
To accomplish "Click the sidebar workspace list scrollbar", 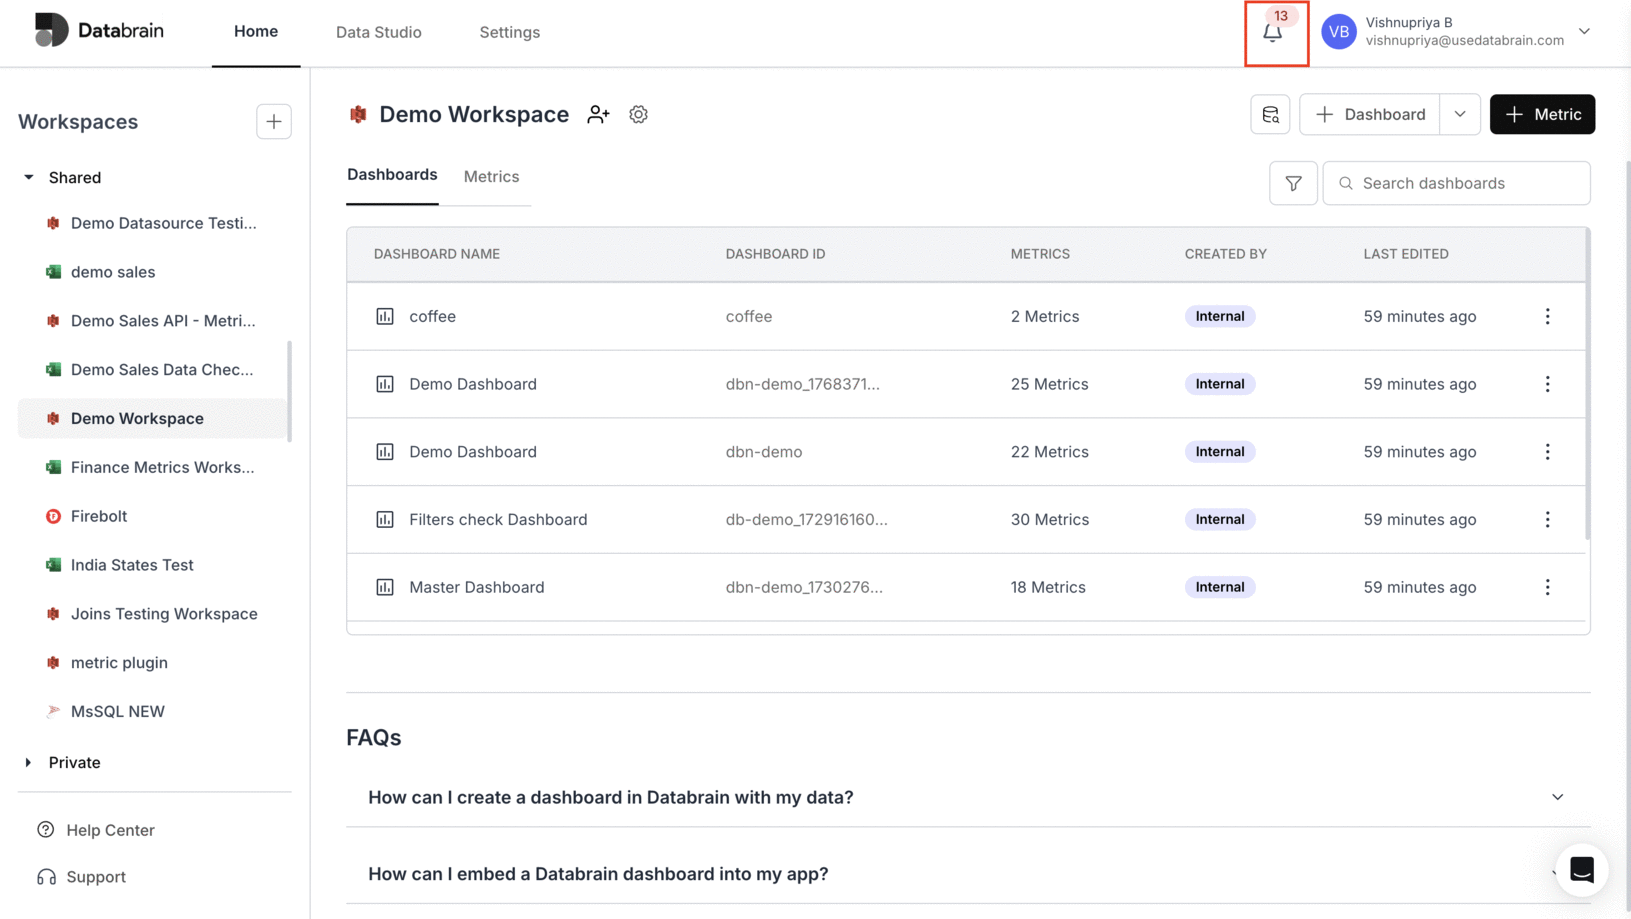I will (290, 391).
